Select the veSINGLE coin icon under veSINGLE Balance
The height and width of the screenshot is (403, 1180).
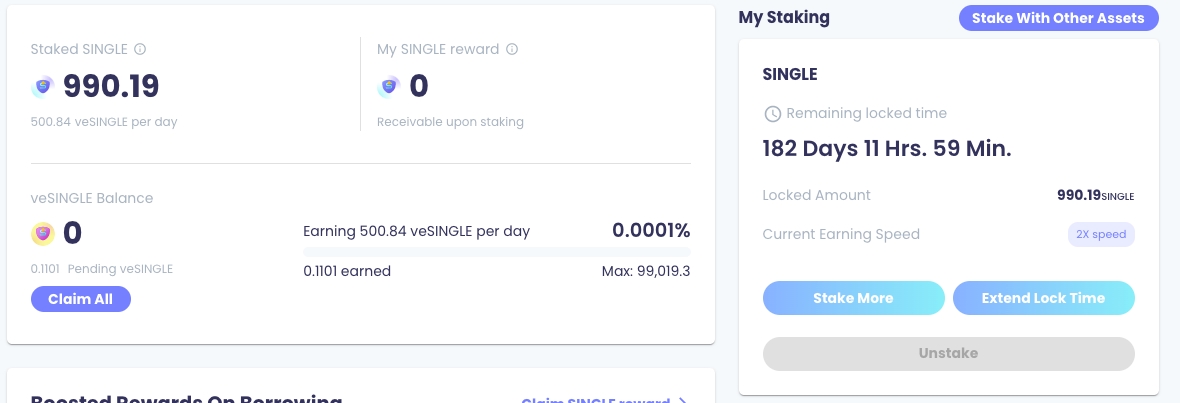[x=42, y=234]
